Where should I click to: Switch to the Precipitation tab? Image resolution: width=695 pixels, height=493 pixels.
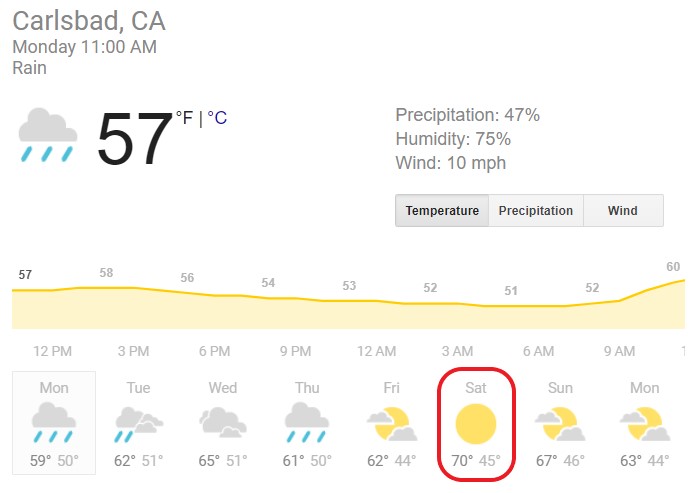coord(536,211)
